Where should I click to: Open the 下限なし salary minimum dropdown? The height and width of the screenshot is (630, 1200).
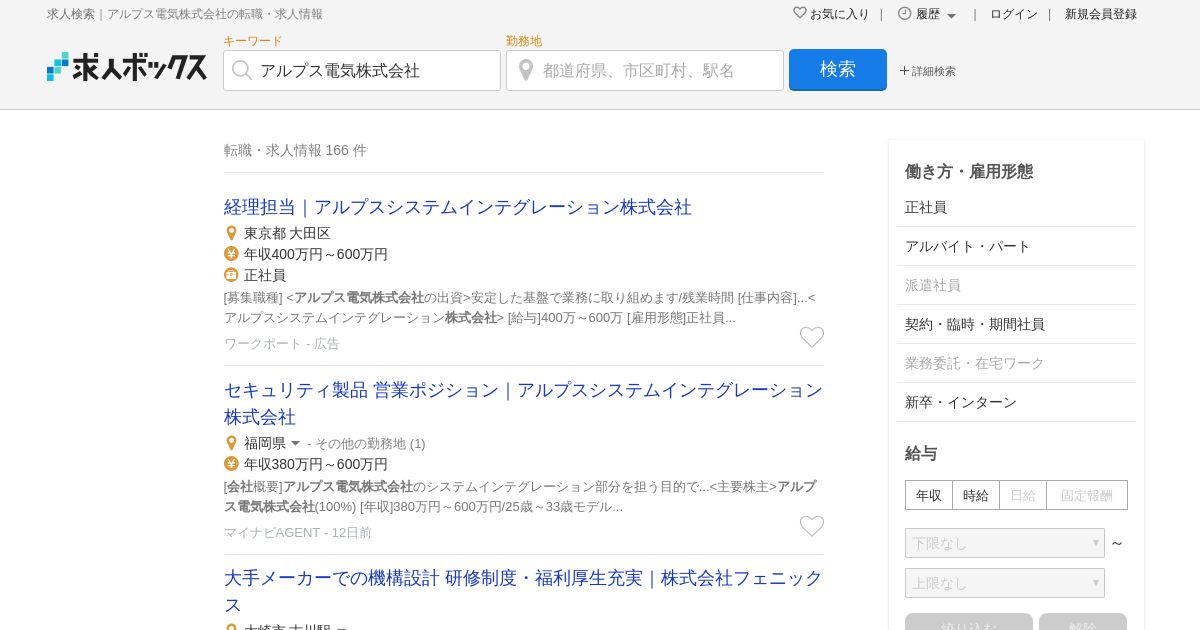[x=1005, y=543]
